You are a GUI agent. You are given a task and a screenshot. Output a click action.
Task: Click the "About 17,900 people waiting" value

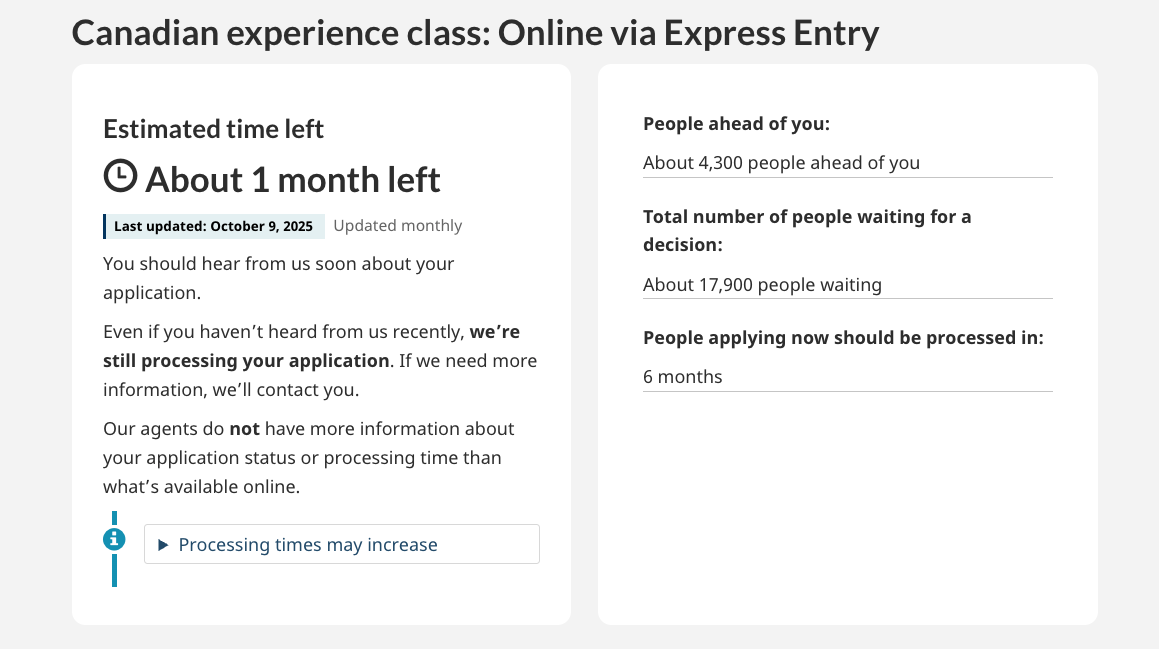coord(762,285)
